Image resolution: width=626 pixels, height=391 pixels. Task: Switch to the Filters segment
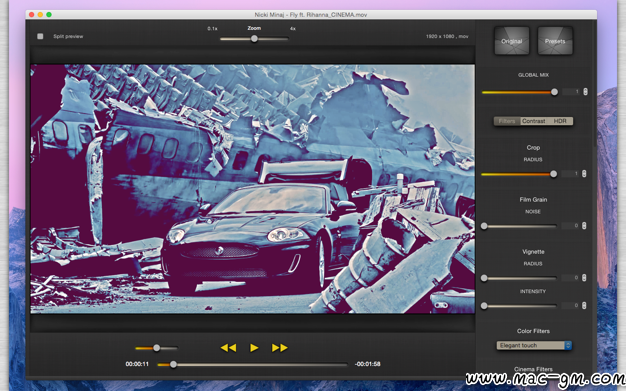pyautogui.click(x=507, y=121)
